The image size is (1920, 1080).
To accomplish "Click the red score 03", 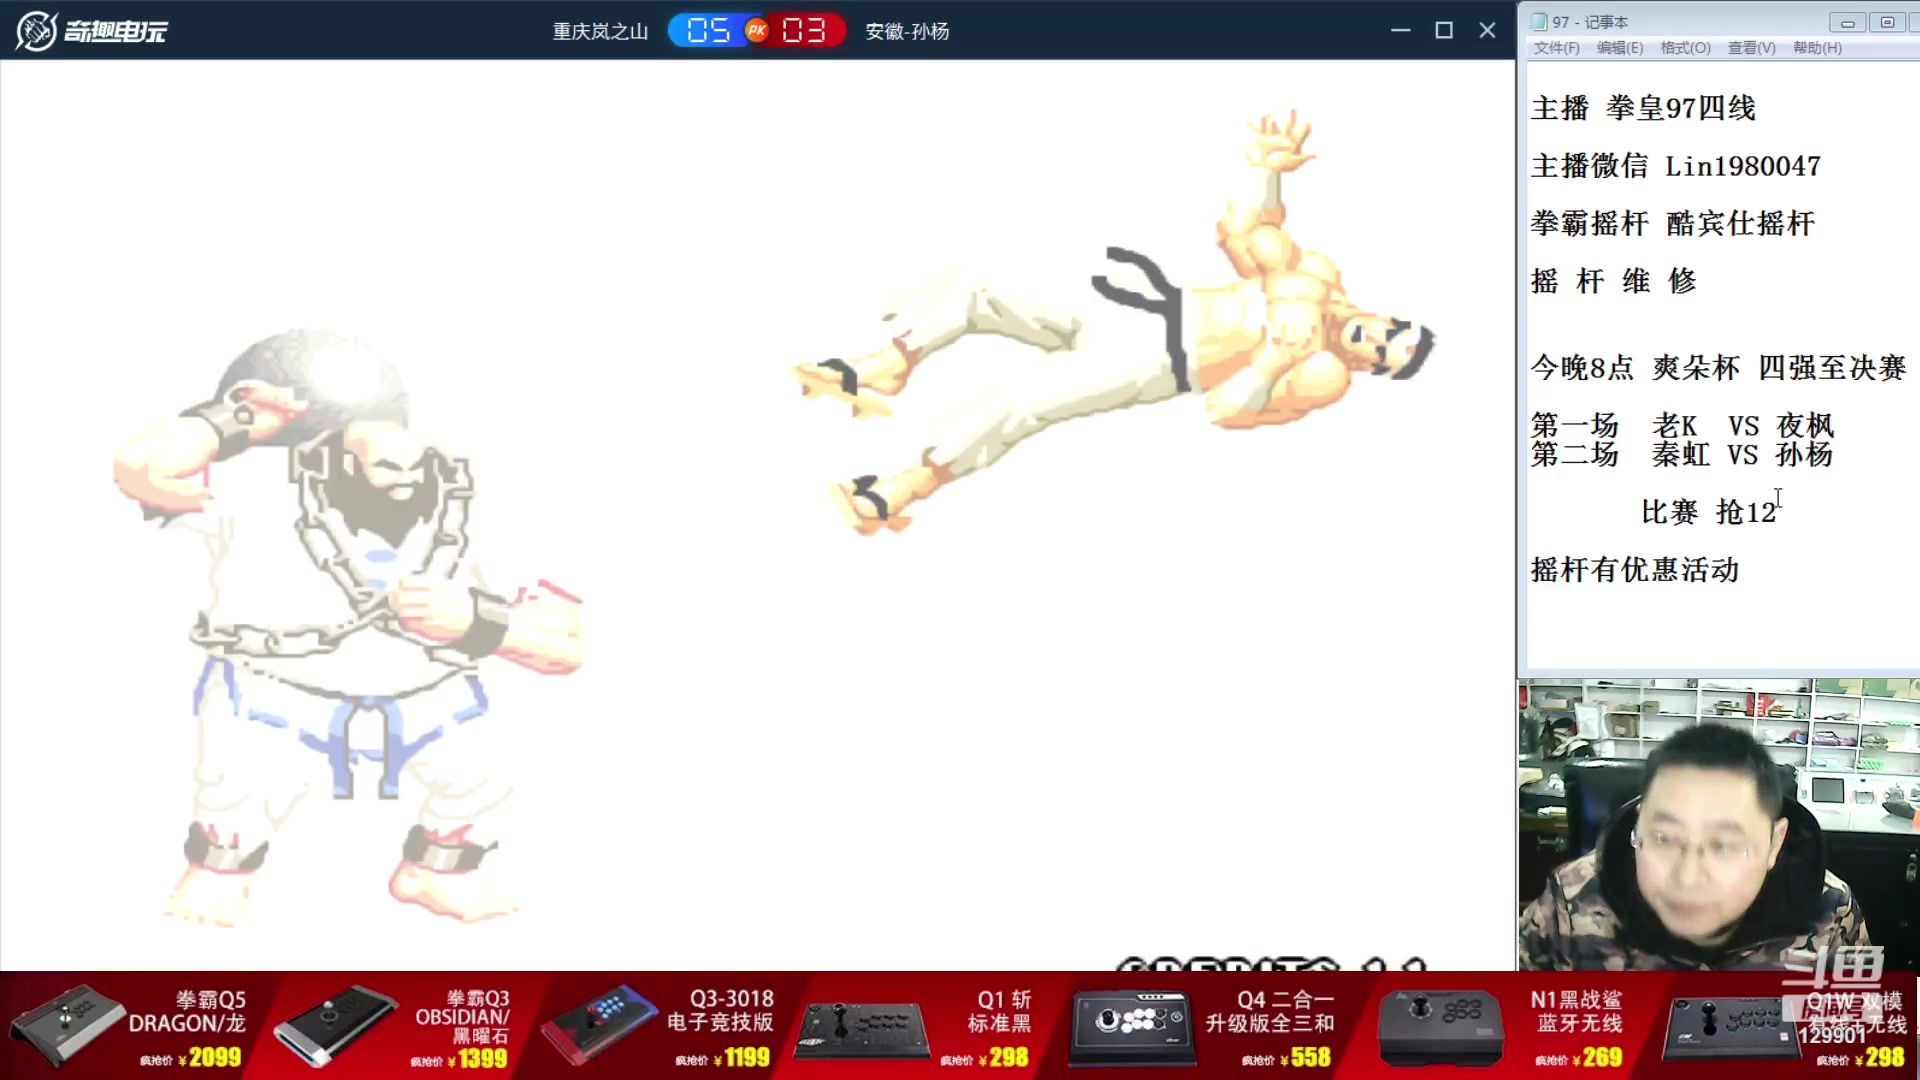I will tap(804, 31).
